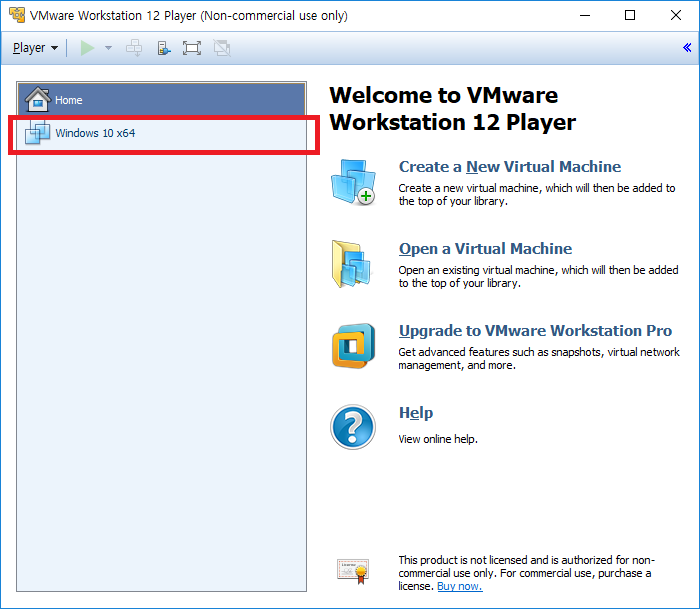This screenshot has width=700, height=609.
Task: Click the Workstation Pro upgrade icon
Action: 353,346
